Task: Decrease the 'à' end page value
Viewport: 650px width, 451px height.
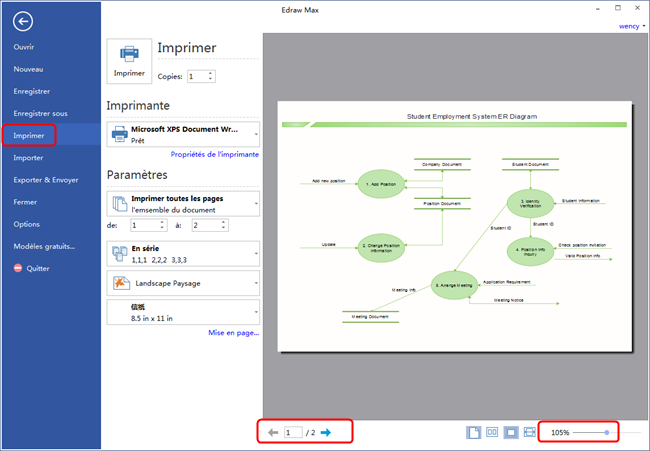Action: pyautogui.click(x=223, y=228)
